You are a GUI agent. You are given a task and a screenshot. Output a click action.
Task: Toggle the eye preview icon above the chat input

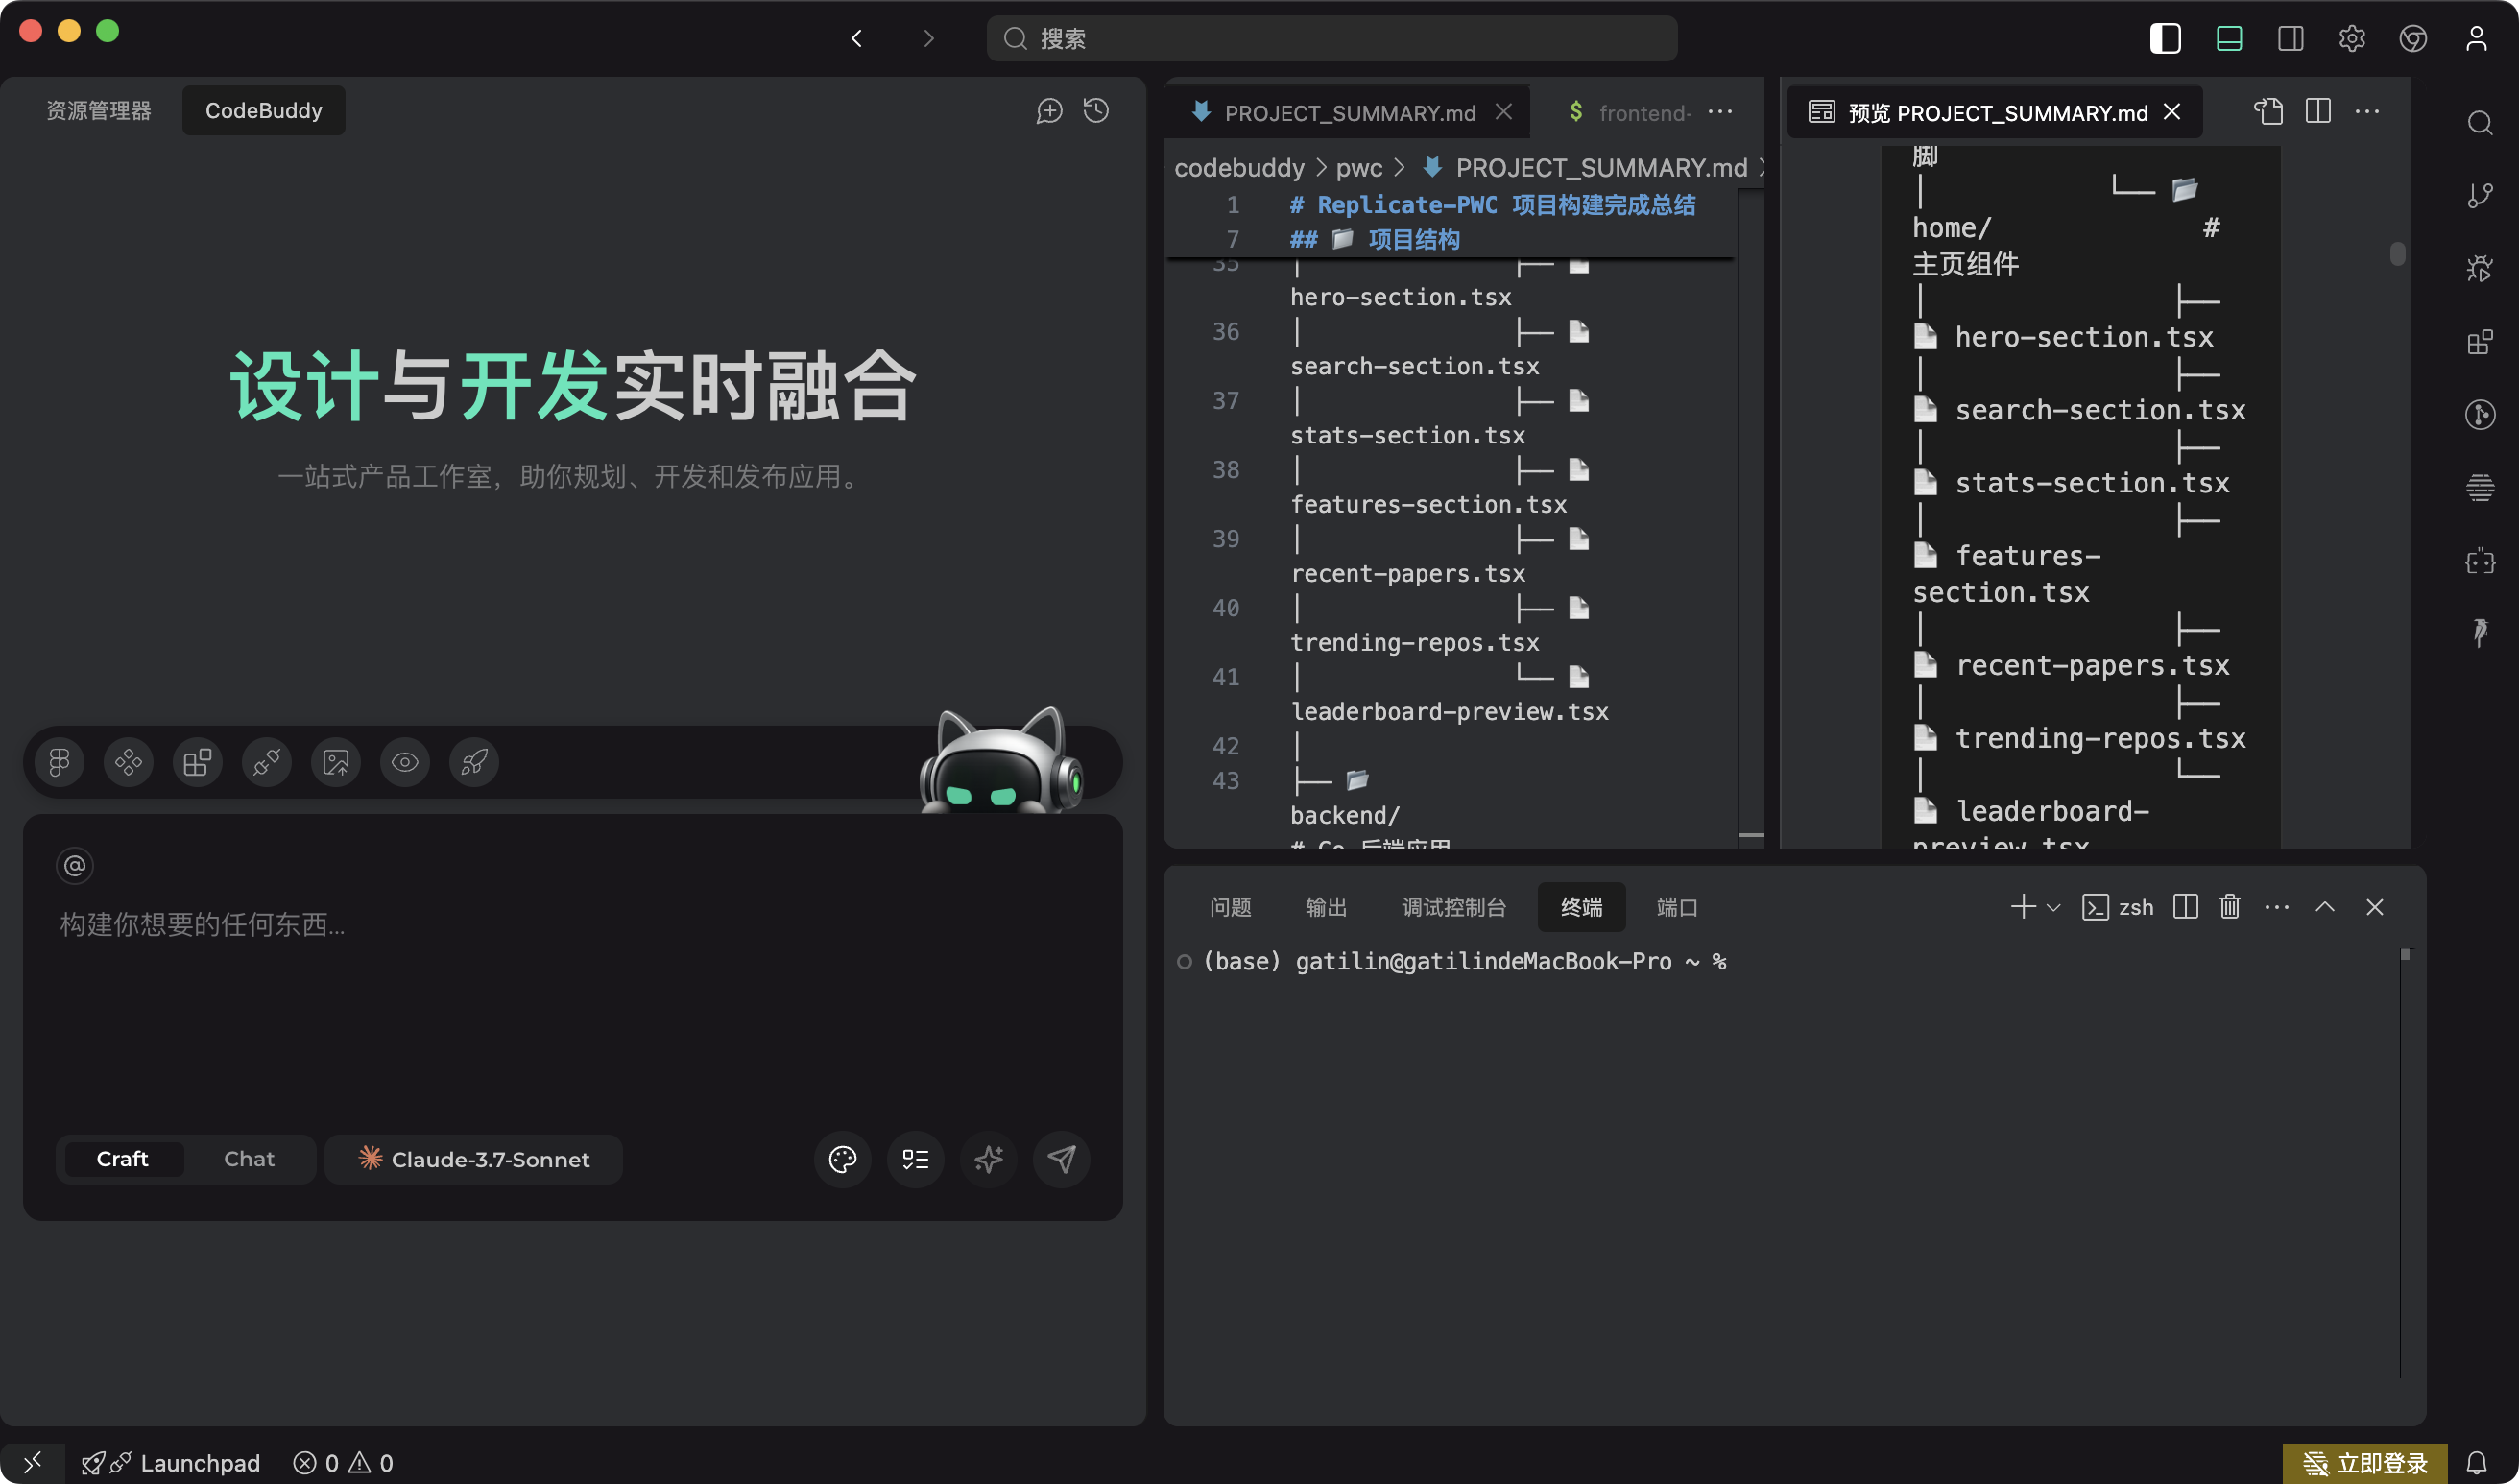click(405, 762)
